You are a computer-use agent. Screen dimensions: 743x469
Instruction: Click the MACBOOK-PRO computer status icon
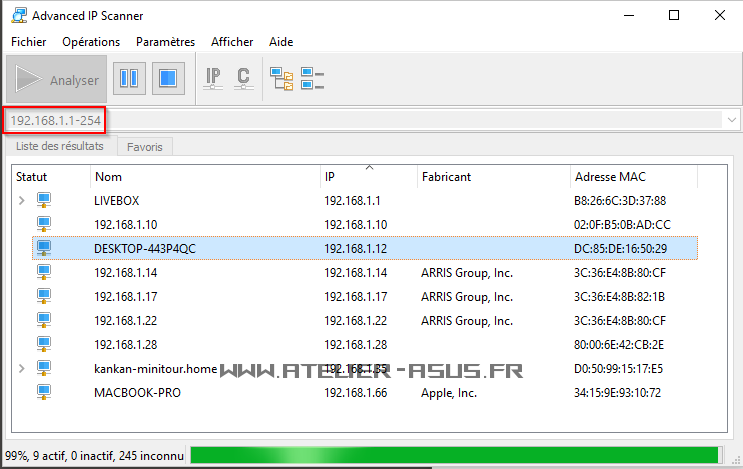click(x=44, y=393)
